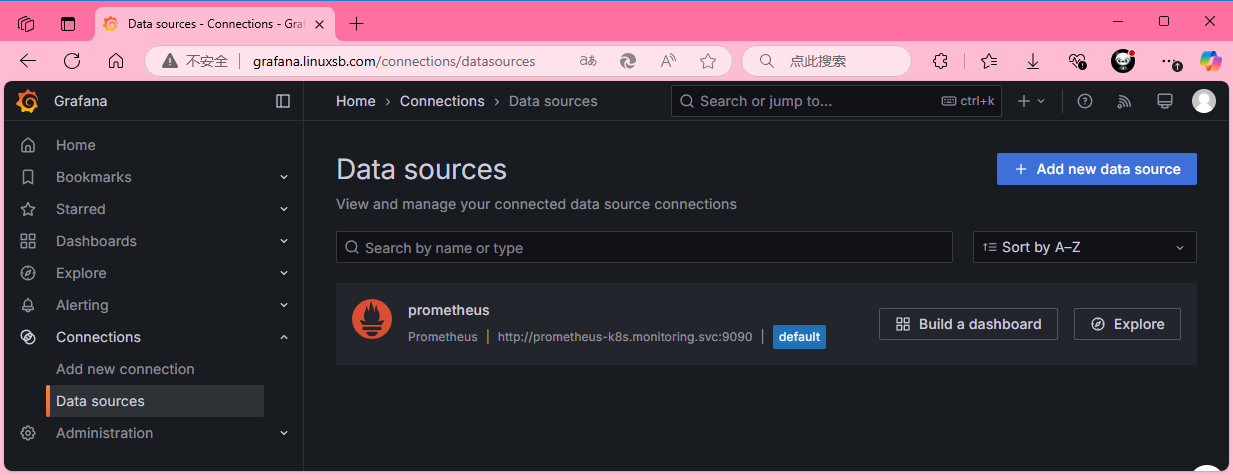Open the news RSS feed icon
This screenshot has width=1233, height=475.
(1124, 101)
